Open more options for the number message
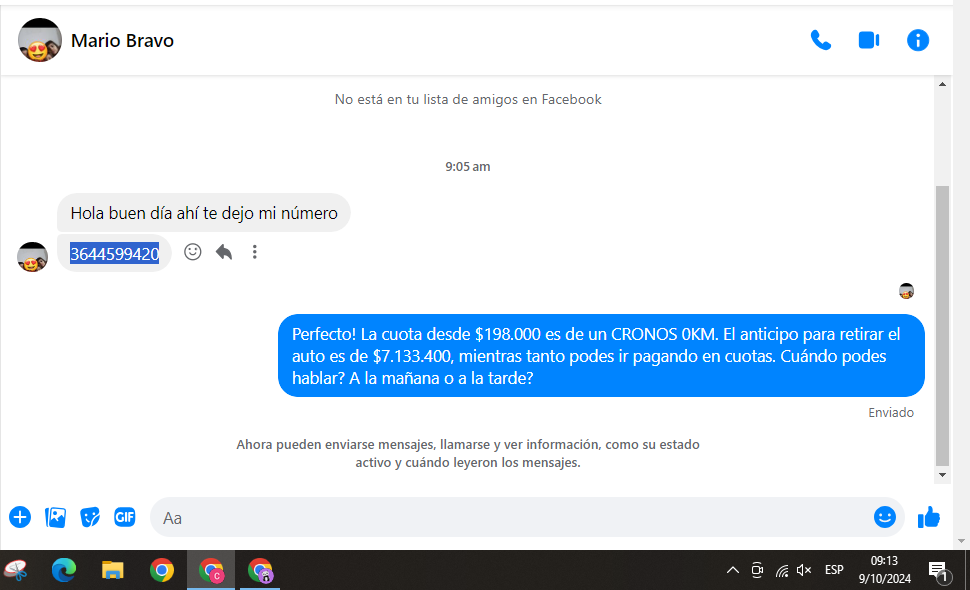 pos(255,252)
